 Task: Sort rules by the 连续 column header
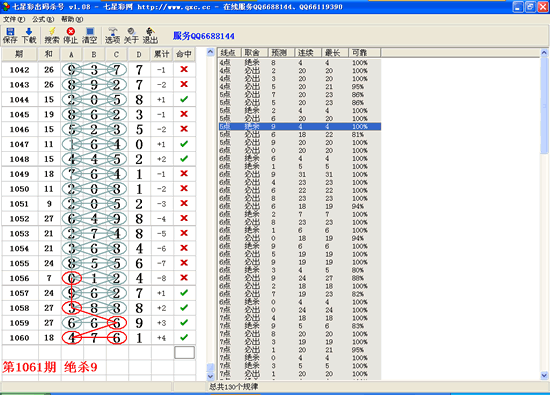click(x=308, y=53)
